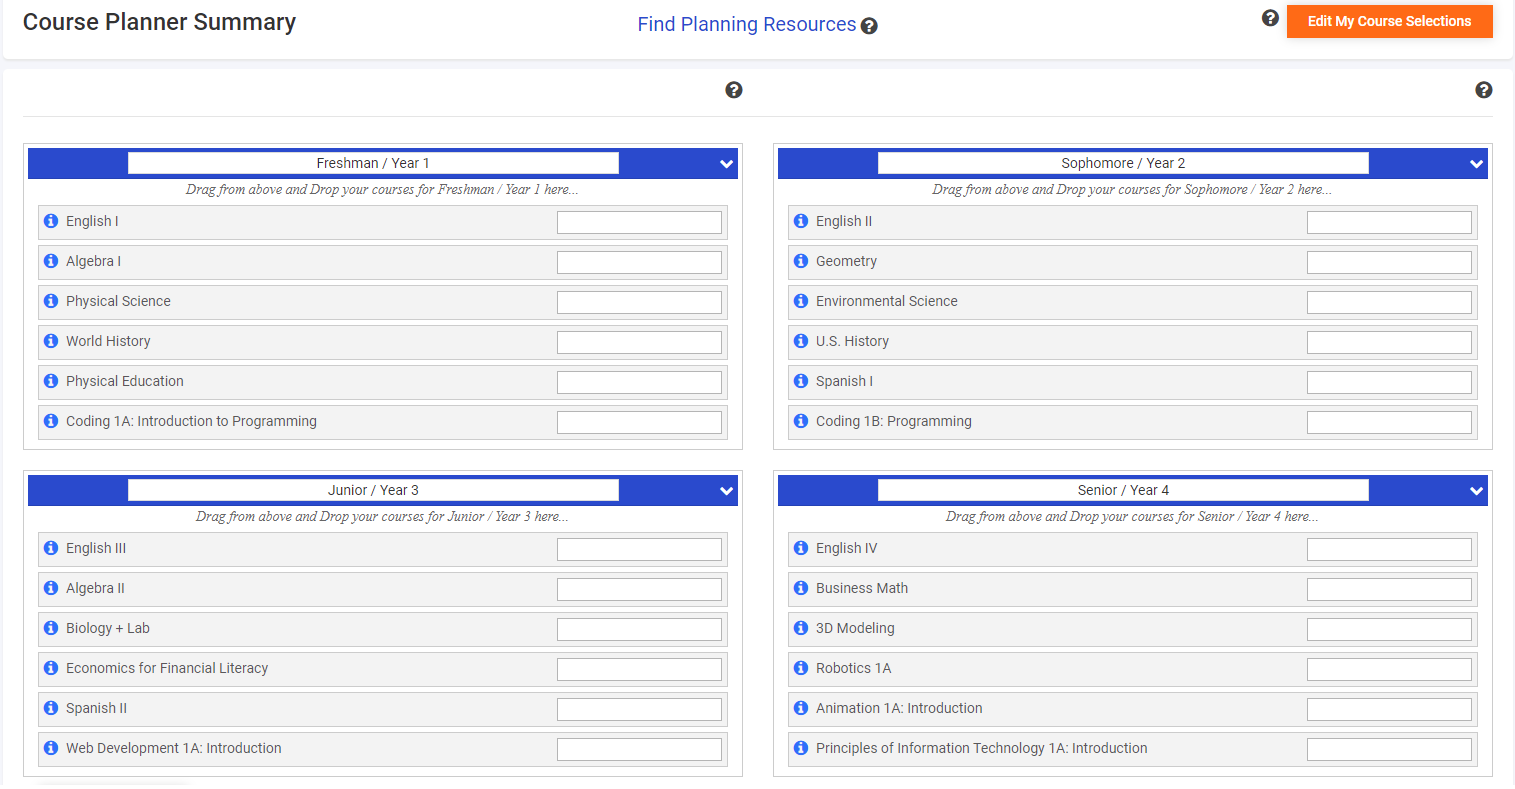Collapse the Sophomore / Year 2 panel chevron
The height and width of the screenshot is (789, 1515).
click(x=1477, y=164)
